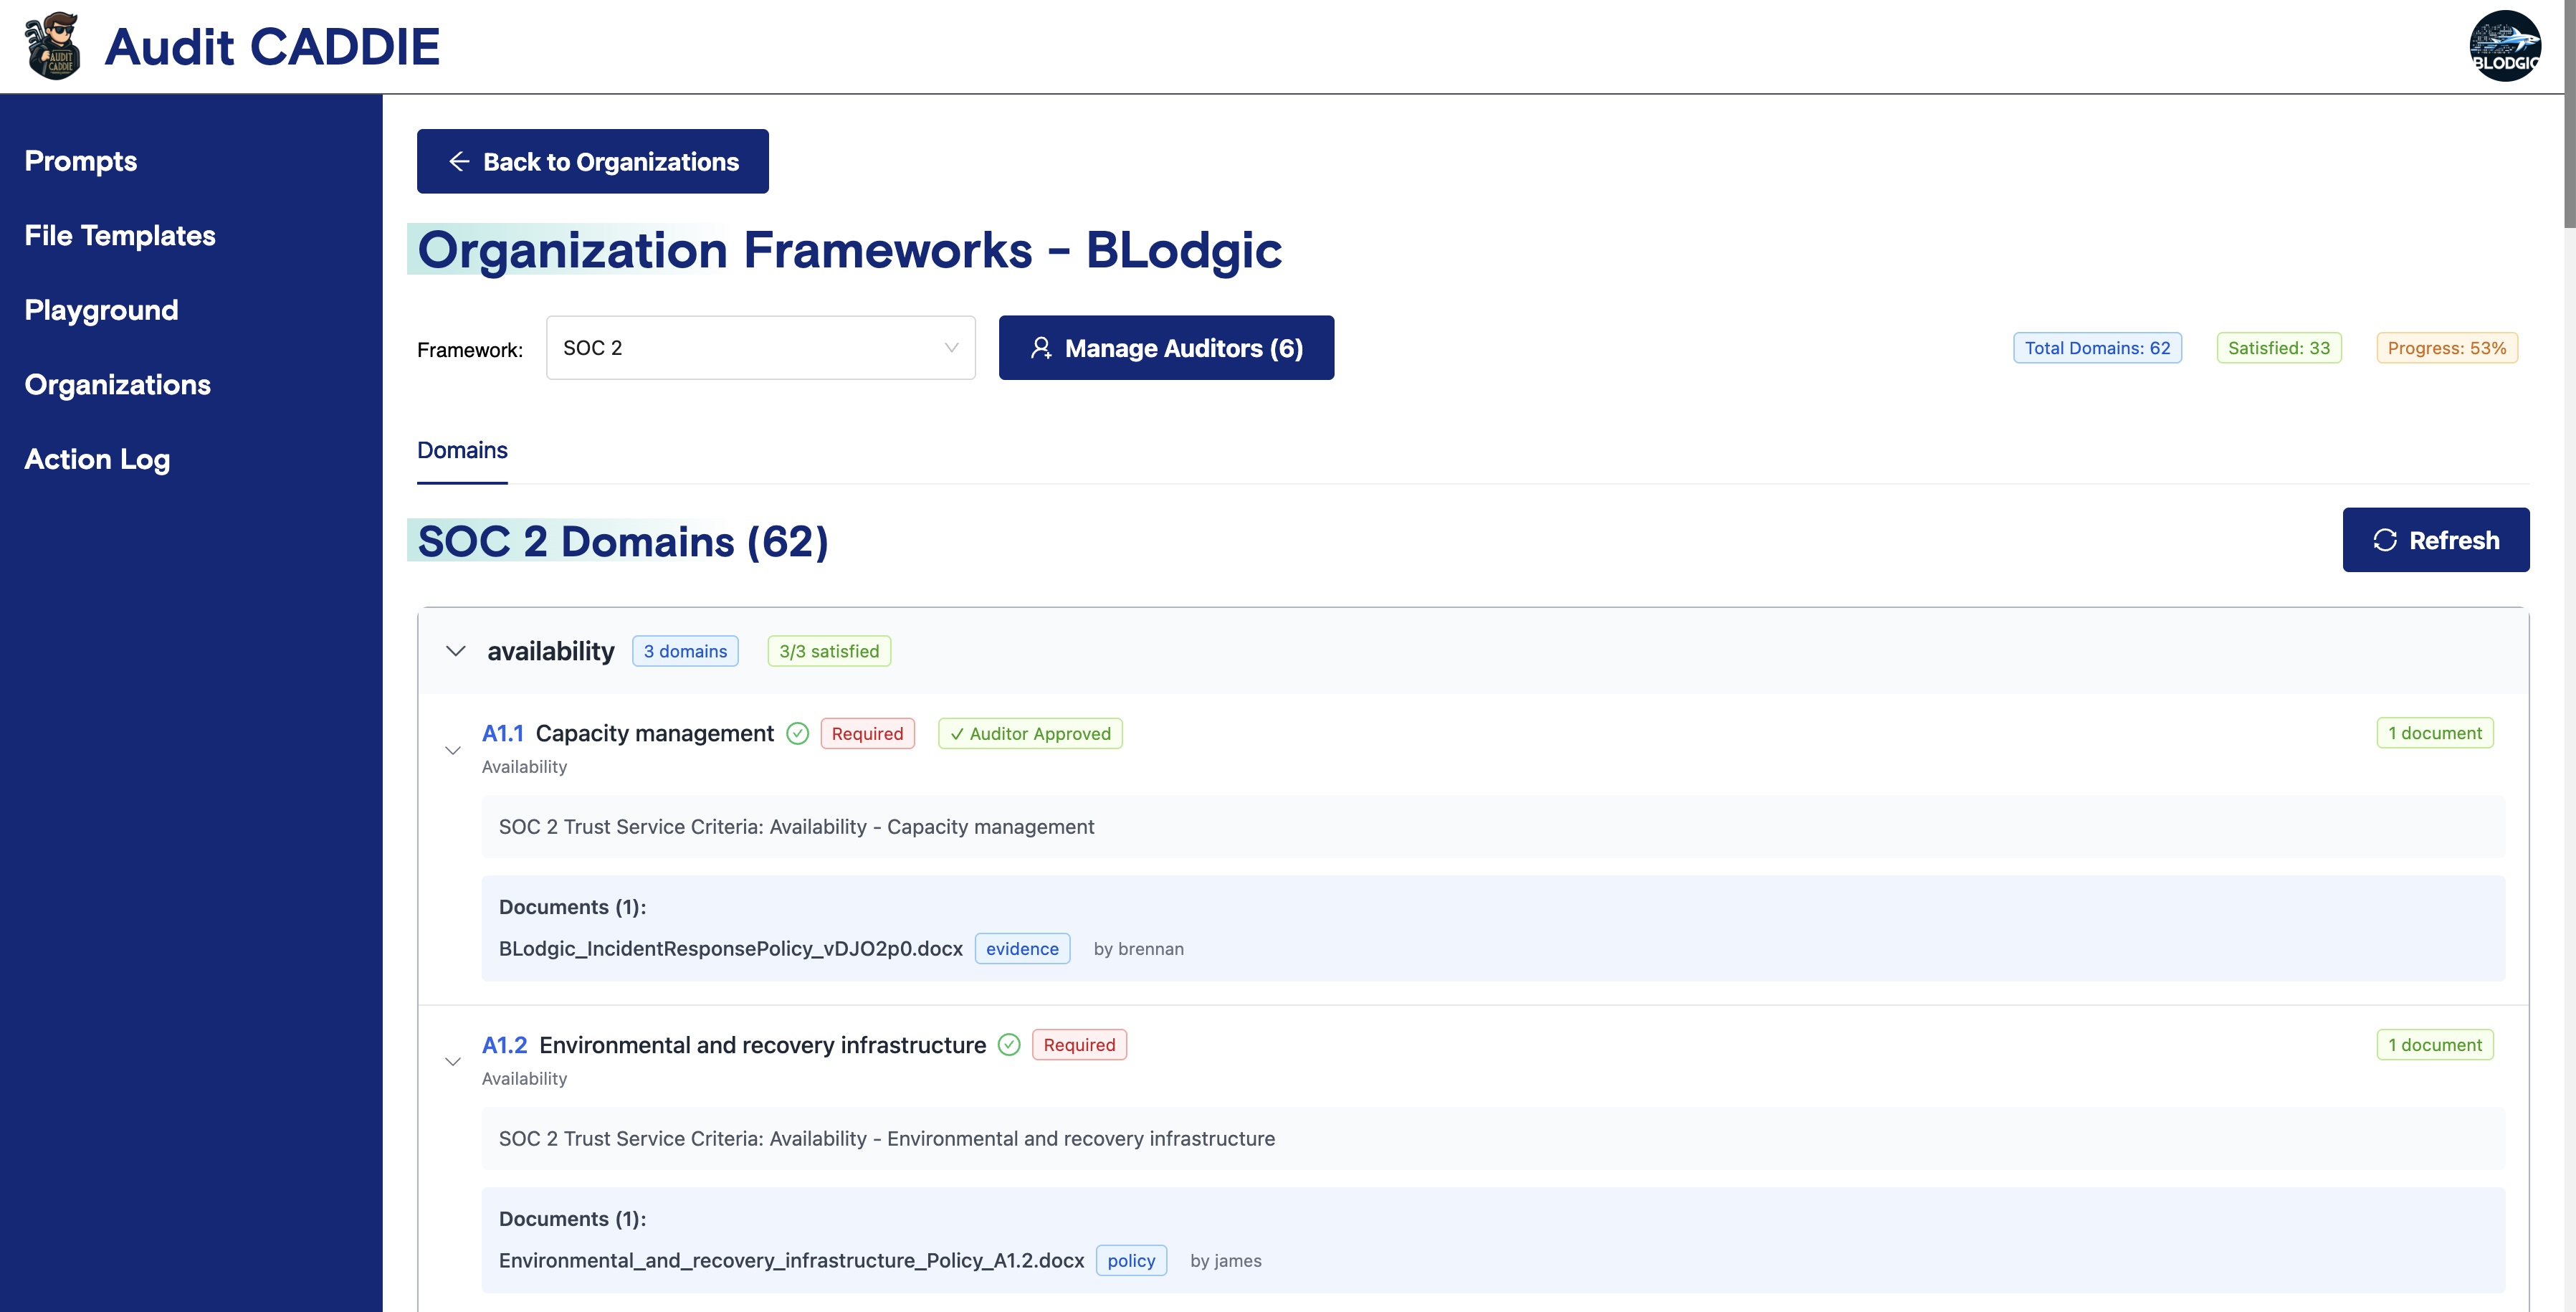Go to Playground in the sidebar

[x=101, y=310]
